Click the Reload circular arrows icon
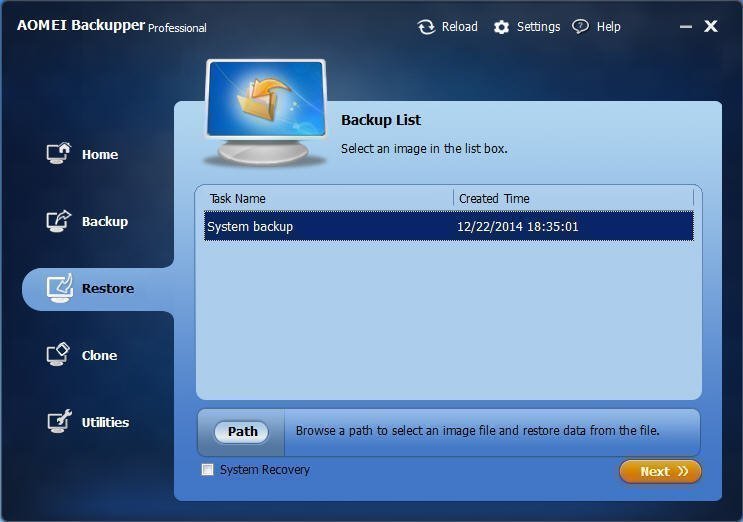Screen dimensions: 743x522 pos(426,27)
